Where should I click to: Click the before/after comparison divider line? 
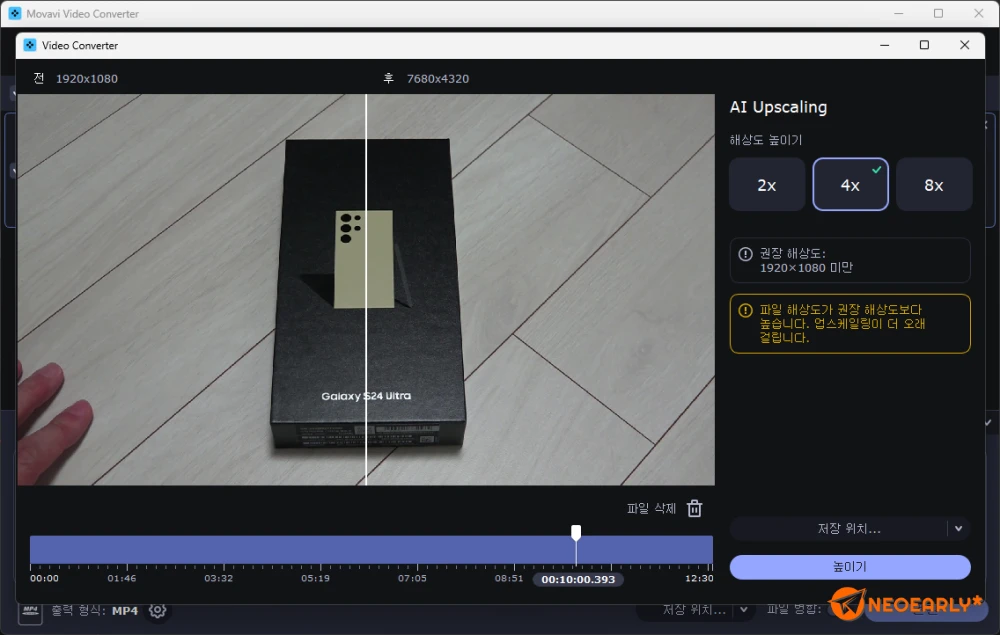(366, 289)
